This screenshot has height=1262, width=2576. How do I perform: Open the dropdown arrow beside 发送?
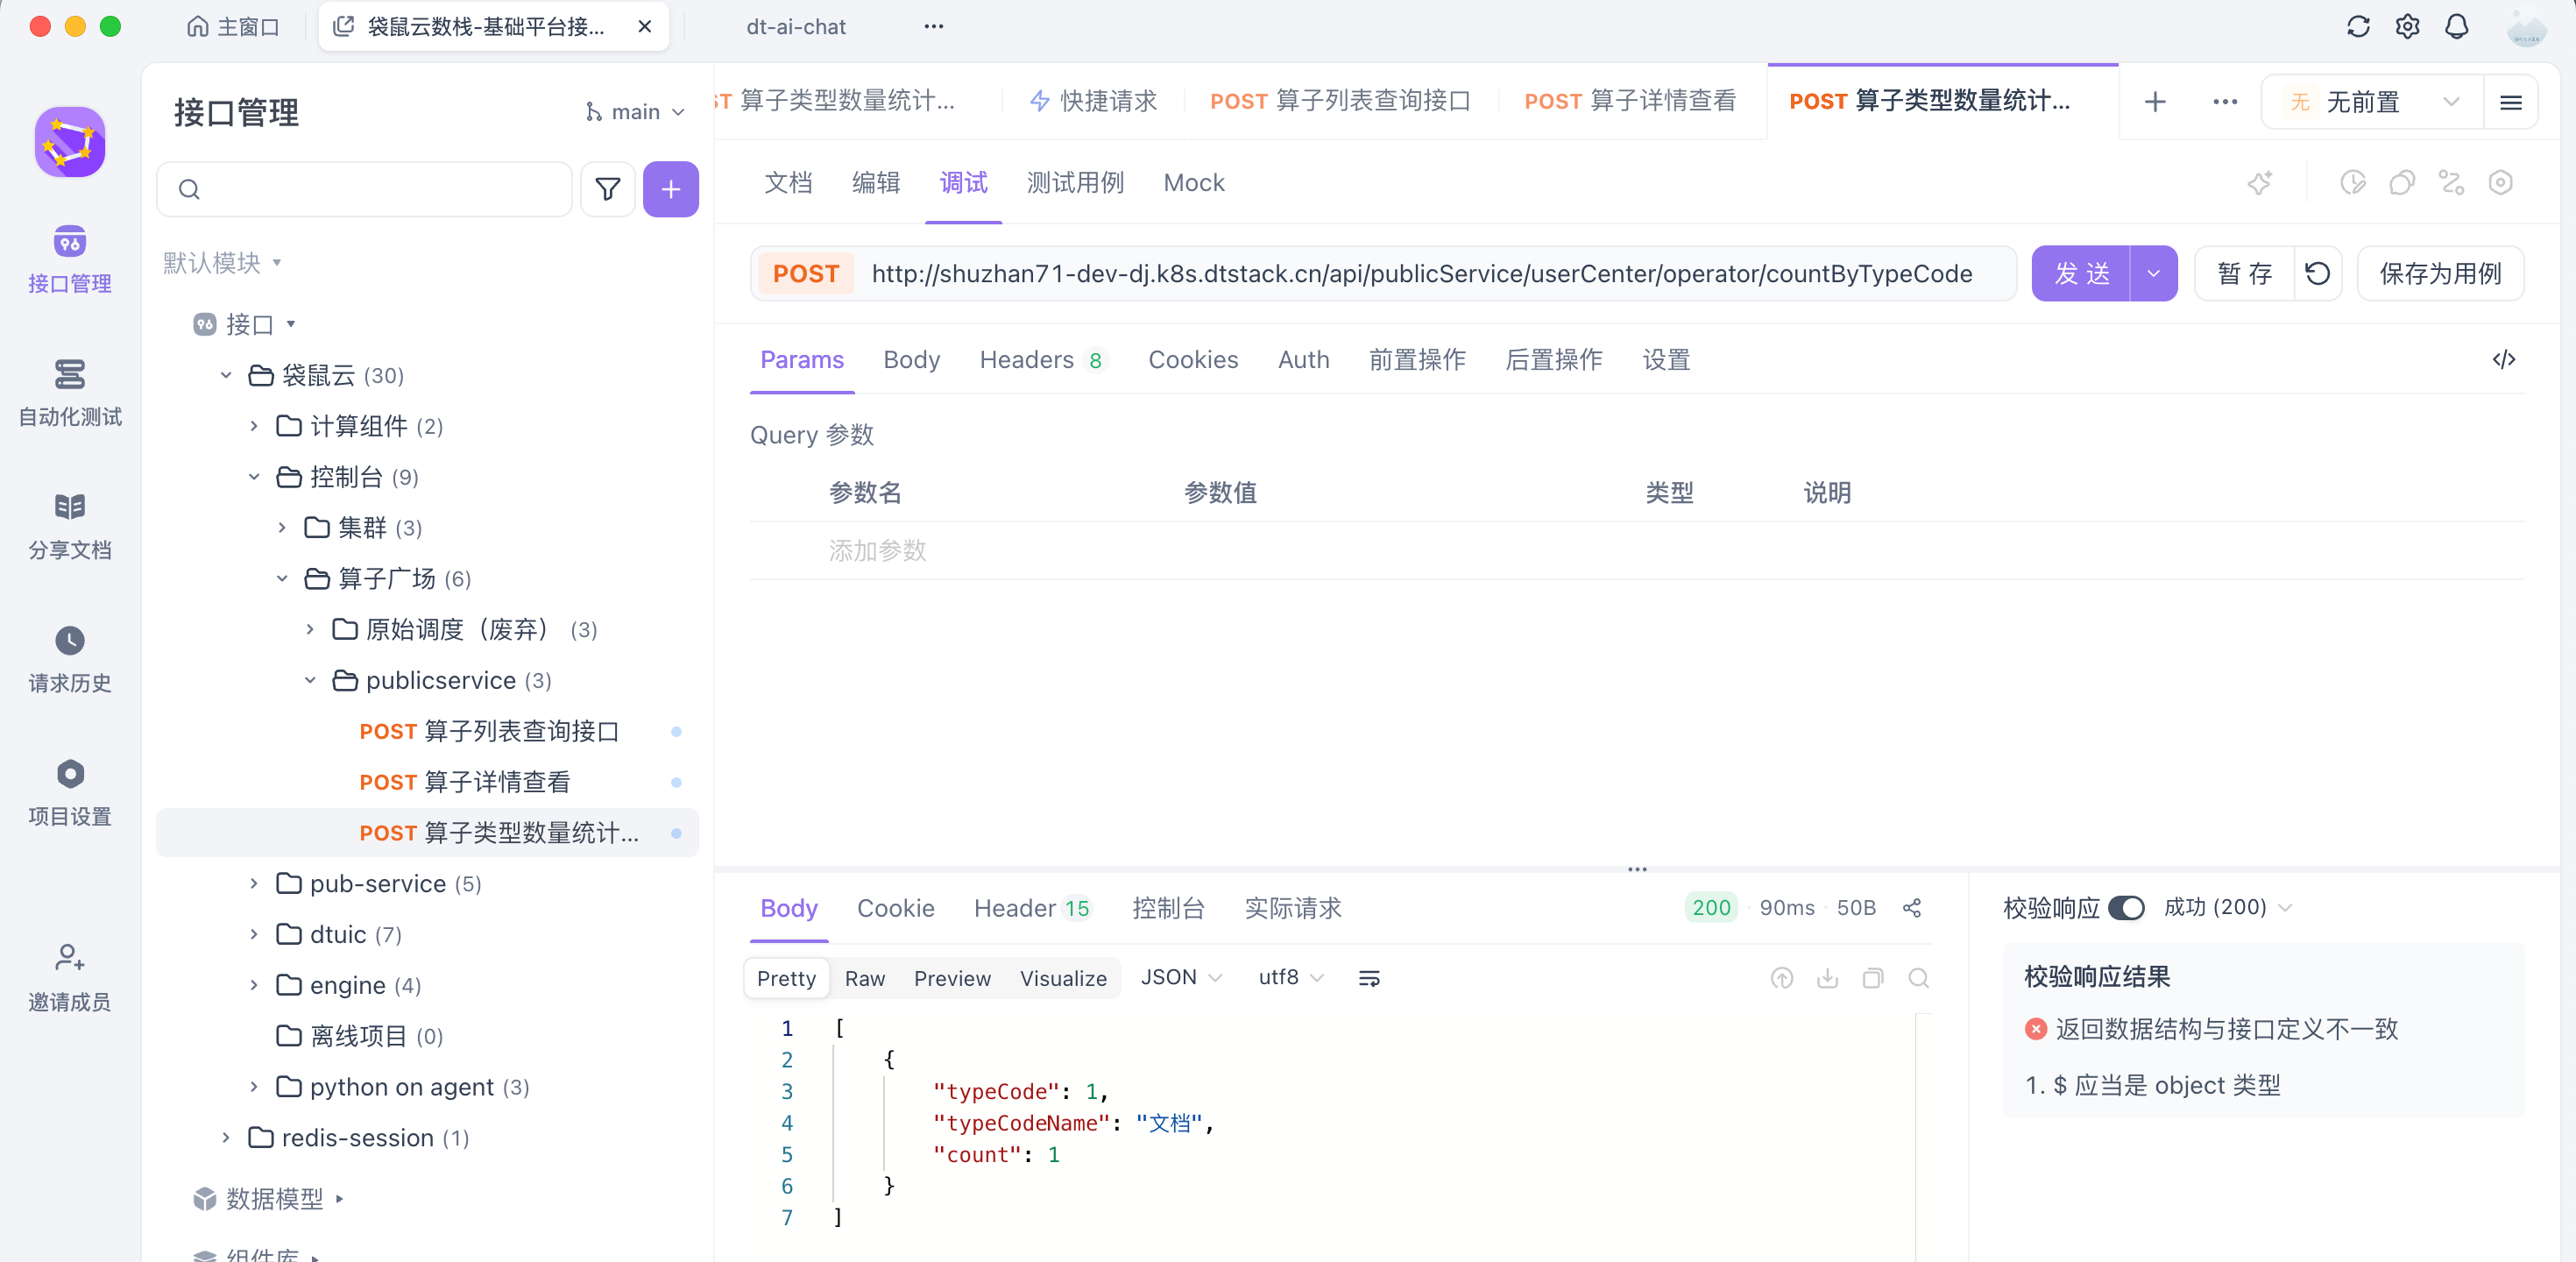(2153, 274)
